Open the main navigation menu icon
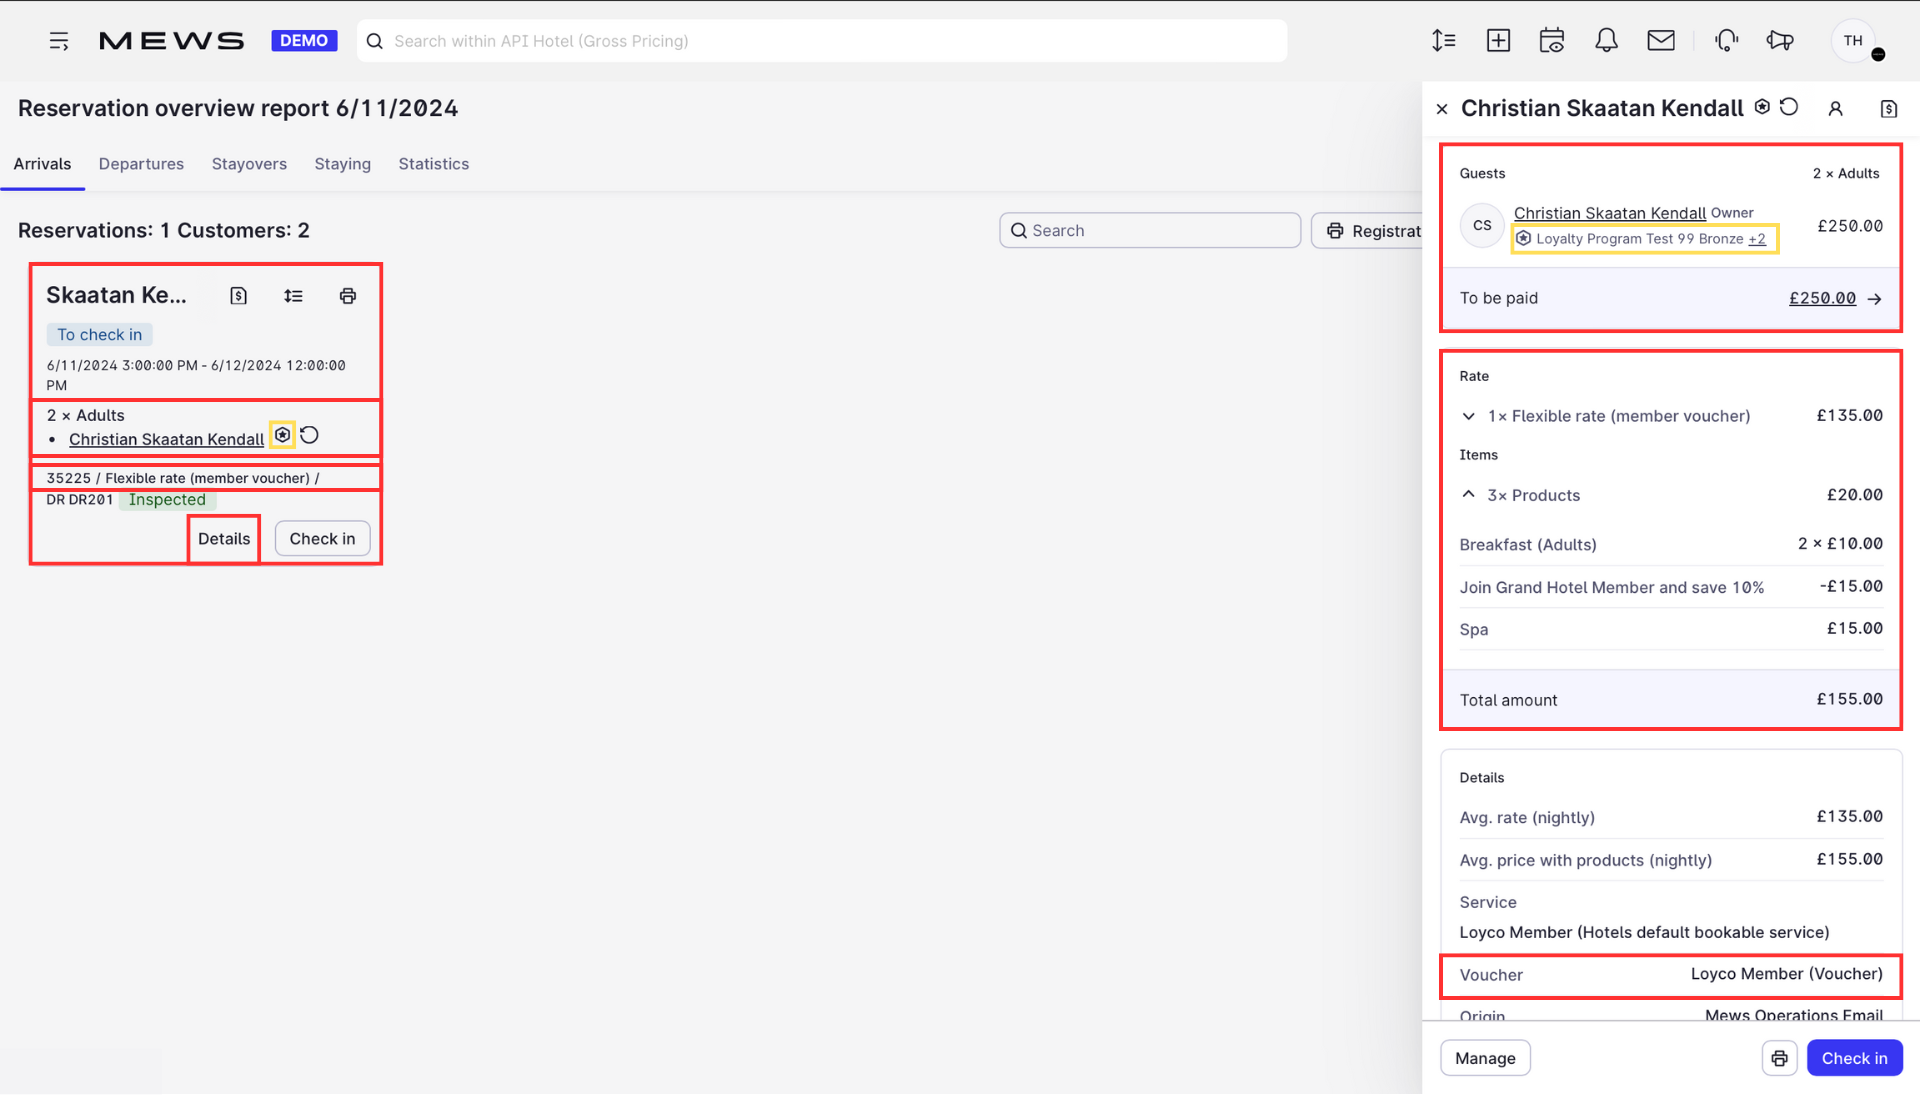Image resolution: width=1920 pixels, height=1100 pixels. tap(59, 41)
